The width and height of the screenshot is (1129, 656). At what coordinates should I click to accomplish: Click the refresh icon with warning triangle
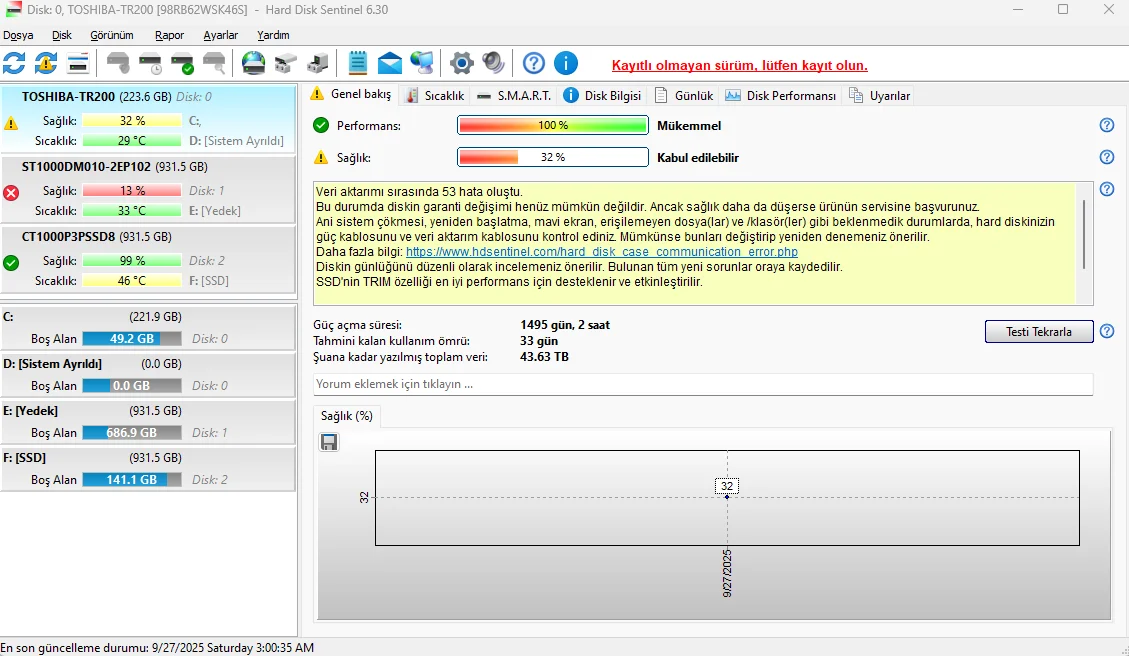[x=46, y=63]
